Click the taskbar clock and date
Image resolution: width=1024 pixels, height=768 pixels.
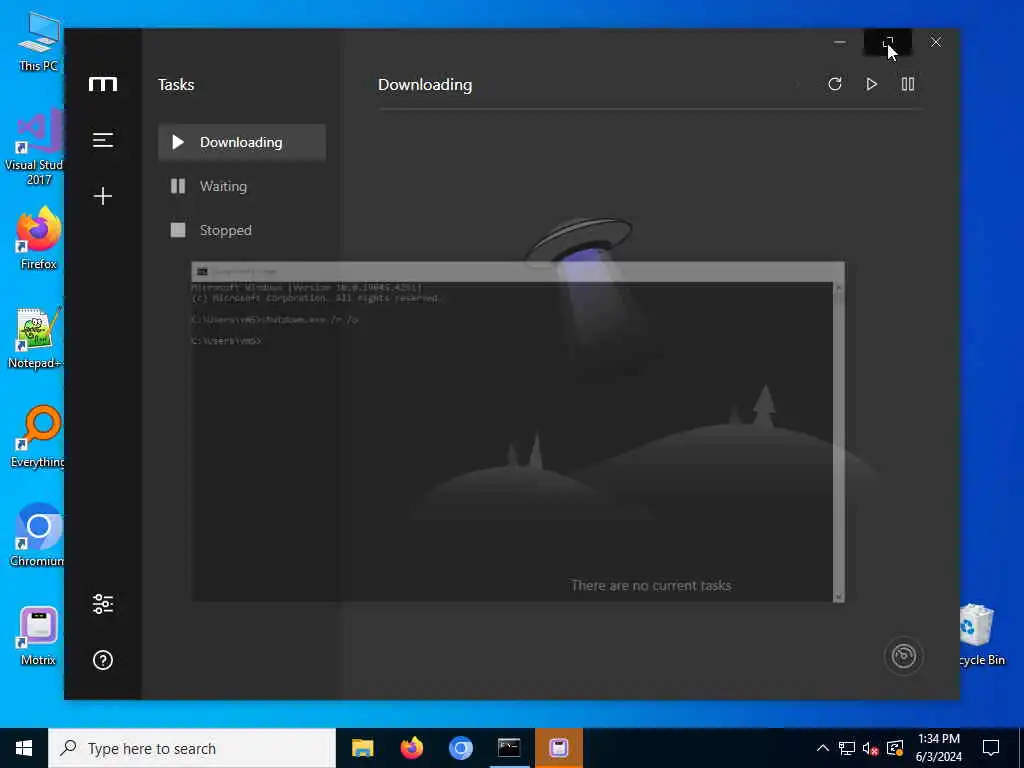938,748
